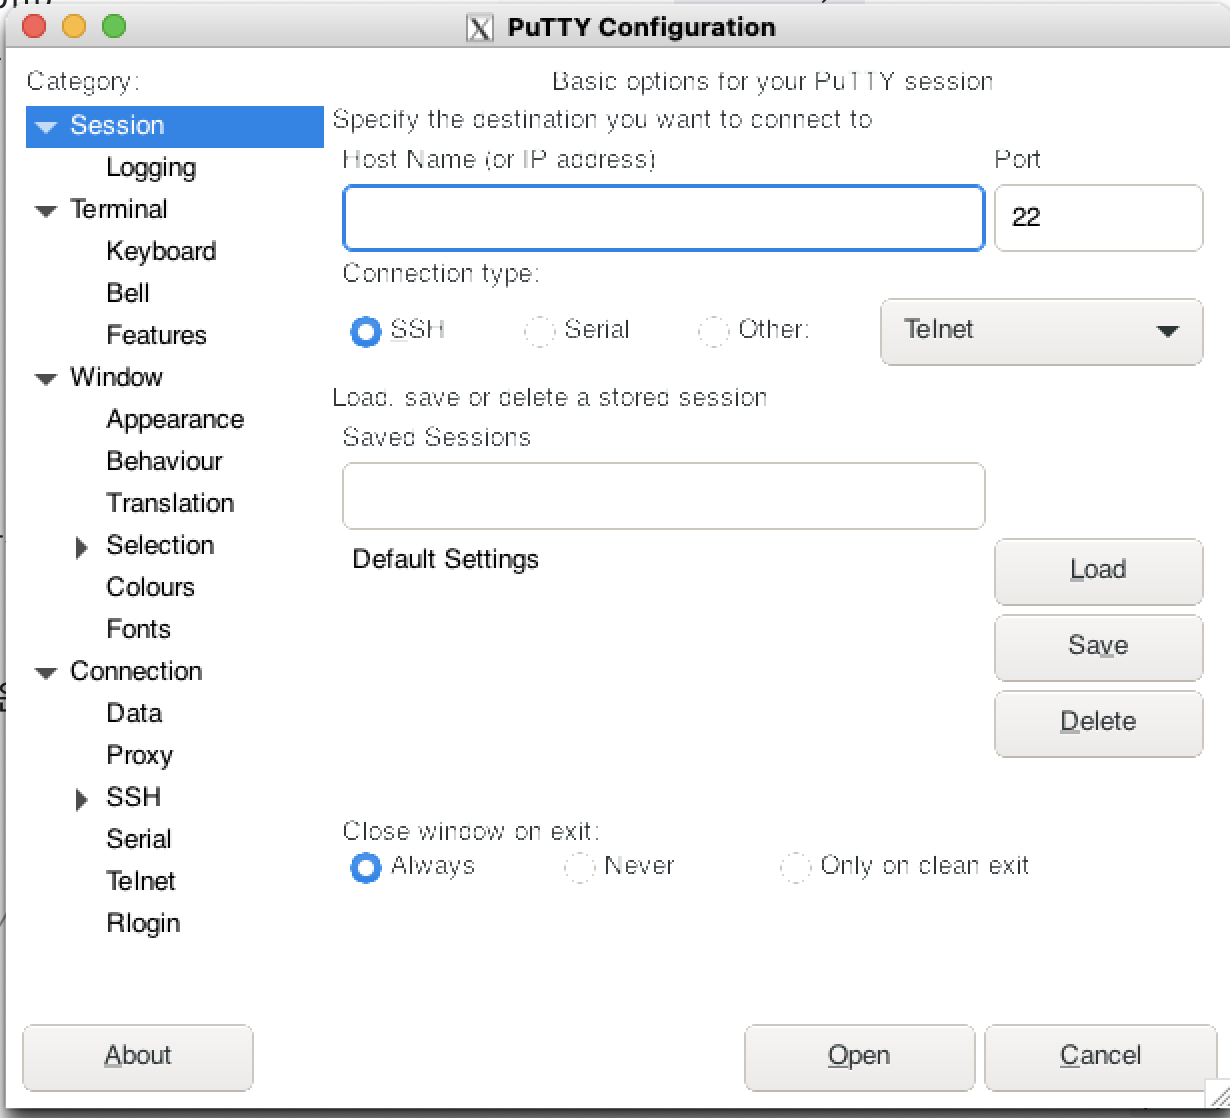The image size is (1230, 1118).
Task: Click the Saved Sessions name field
Action: tap(664, 496)
